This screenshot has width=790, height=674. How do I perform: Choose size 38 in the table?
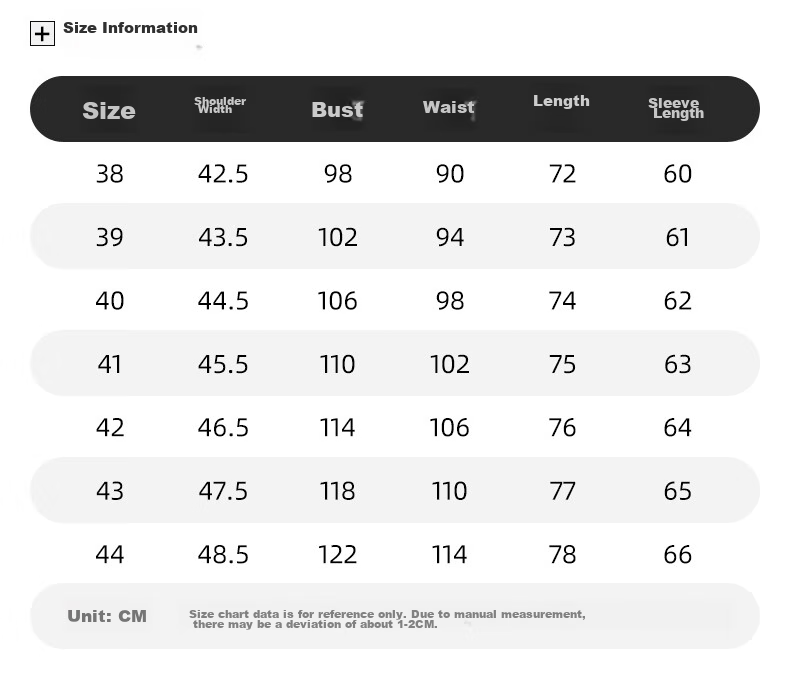click(x=110, y=174)
